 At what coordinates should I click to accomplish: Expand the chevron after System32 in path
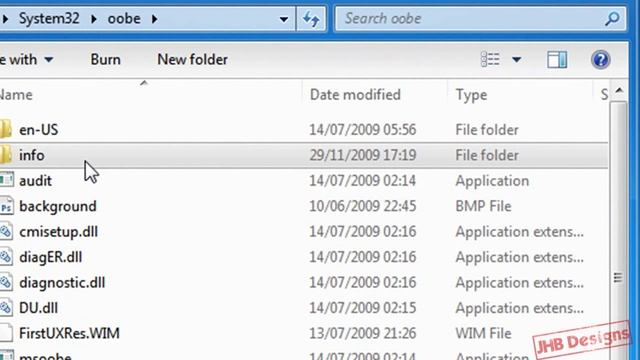(93, 19)
